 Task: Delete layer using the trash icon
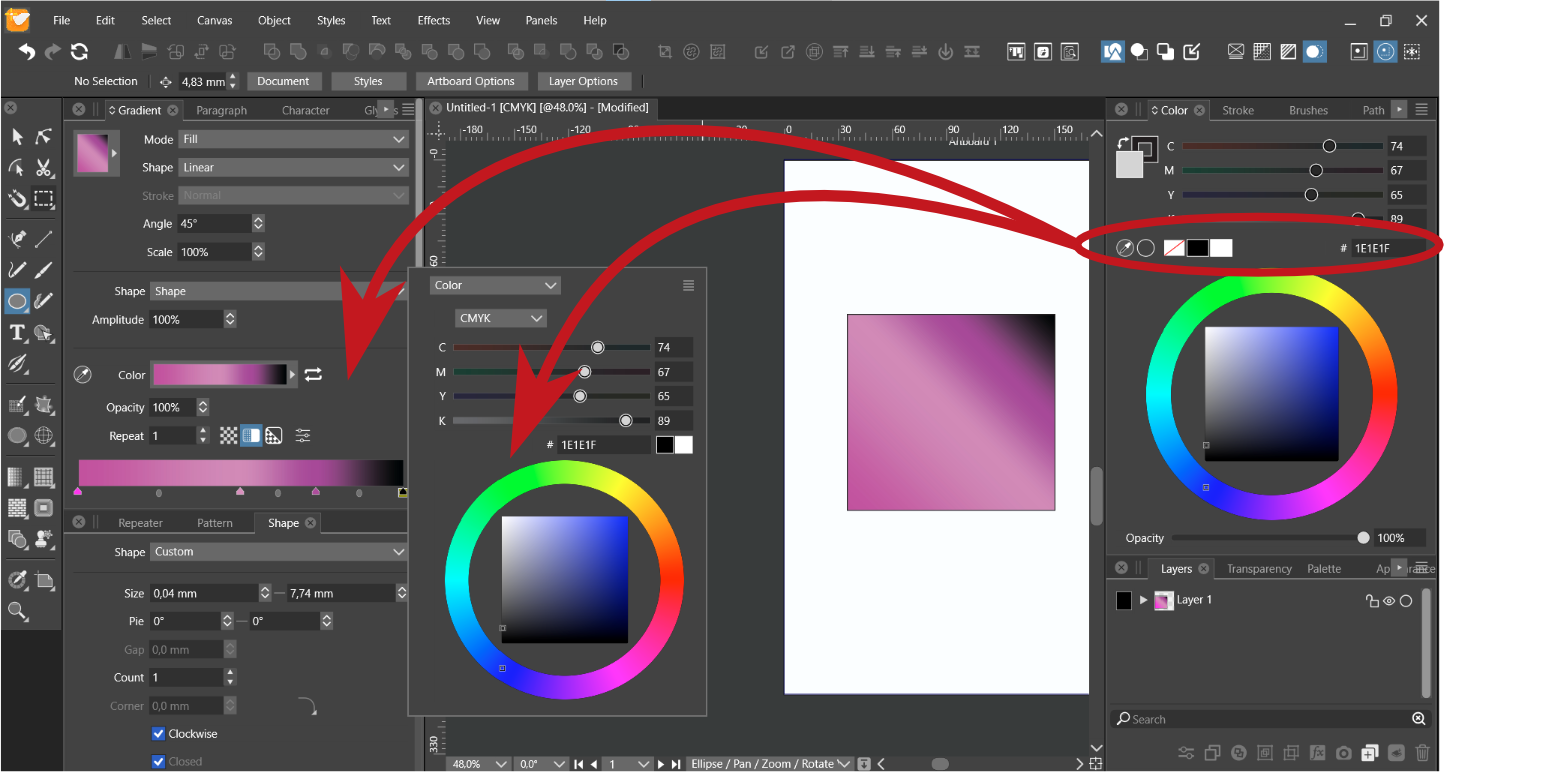coord(1422,753)
